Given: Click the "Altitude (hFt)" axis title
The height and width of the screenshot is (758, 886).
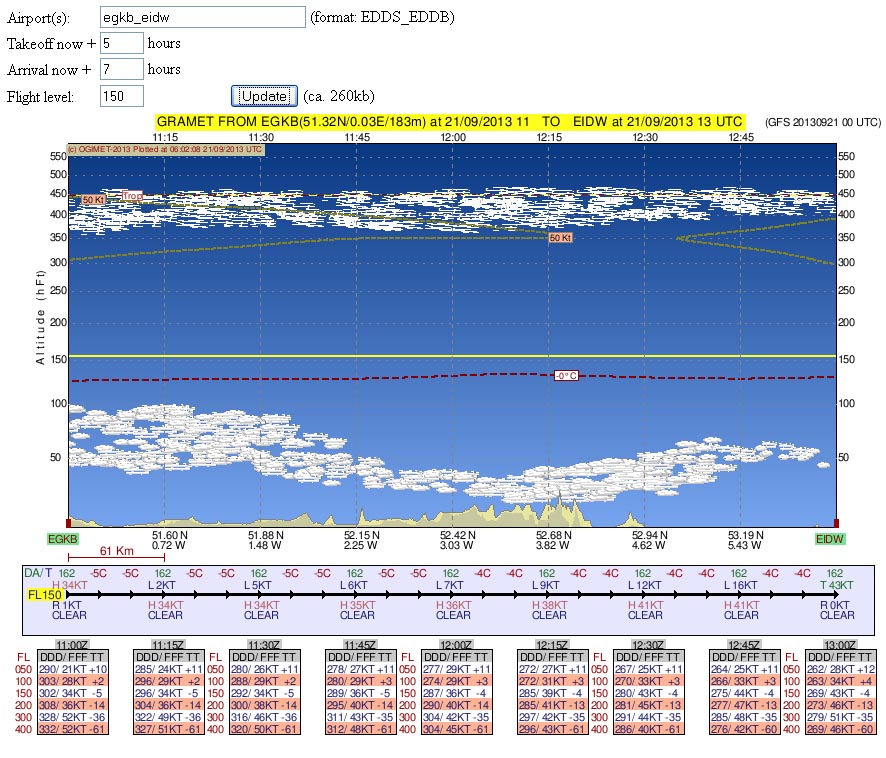Looking at the screenshot, I should tap(40, 317).
